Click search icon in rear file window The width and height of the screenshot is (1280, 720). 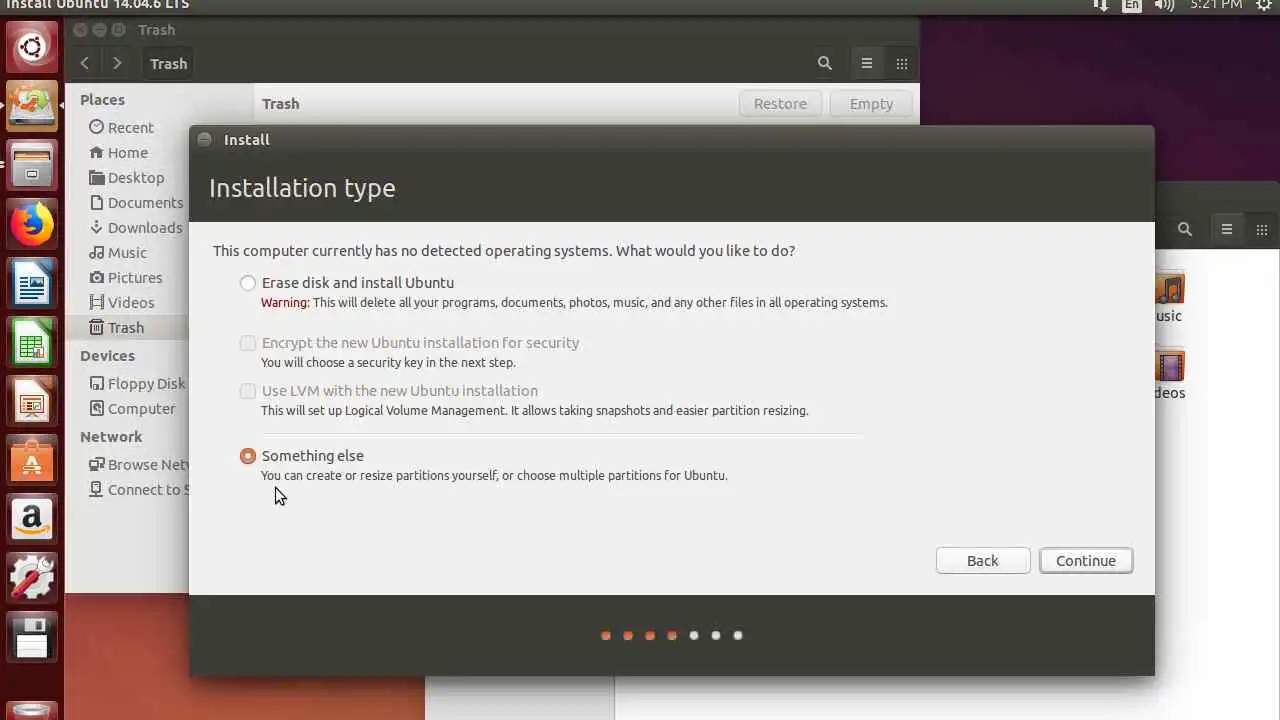(1185, 229)
